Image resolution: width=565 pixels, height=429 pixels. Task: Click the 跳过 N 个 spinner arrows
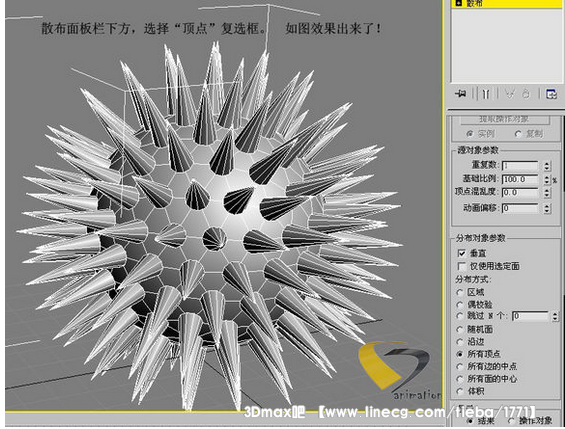click(x=555, y=316)
